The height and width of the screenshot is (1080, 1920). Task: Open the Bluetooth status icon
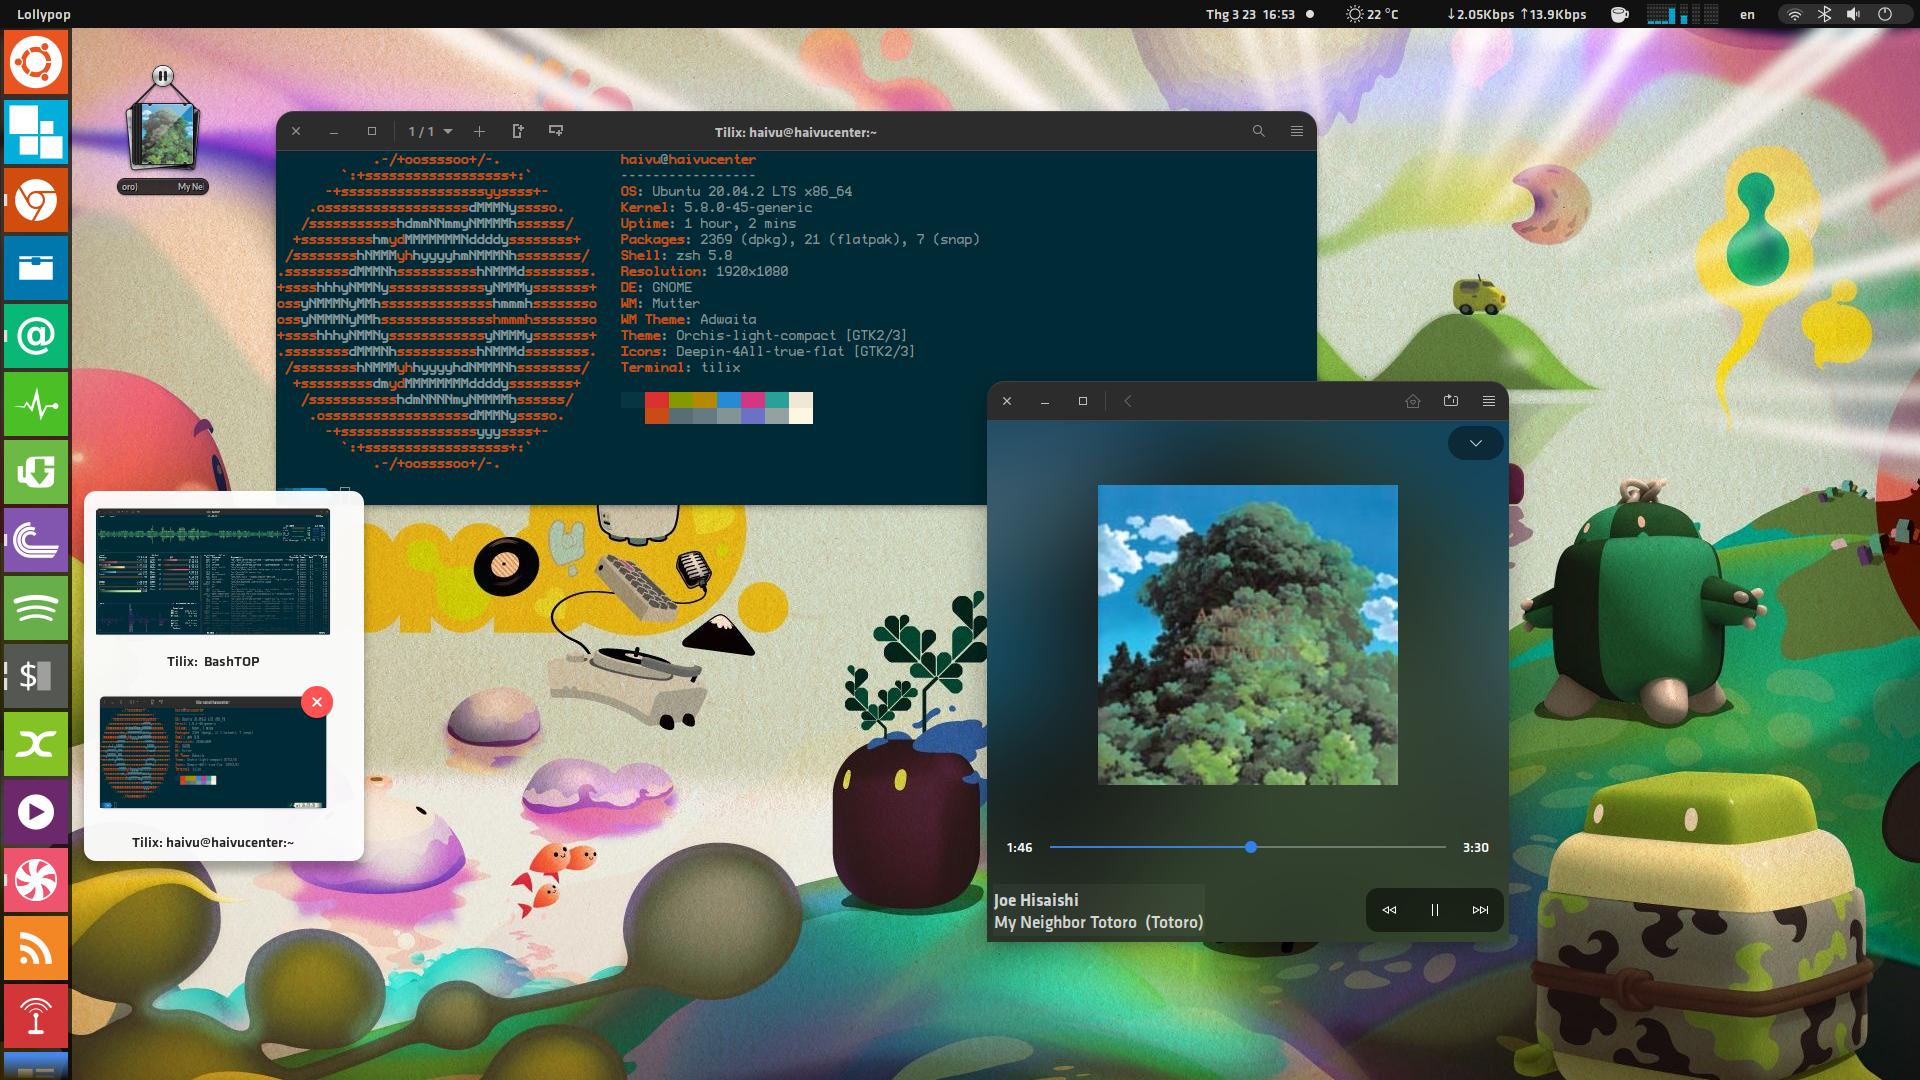pos(1824,14)
